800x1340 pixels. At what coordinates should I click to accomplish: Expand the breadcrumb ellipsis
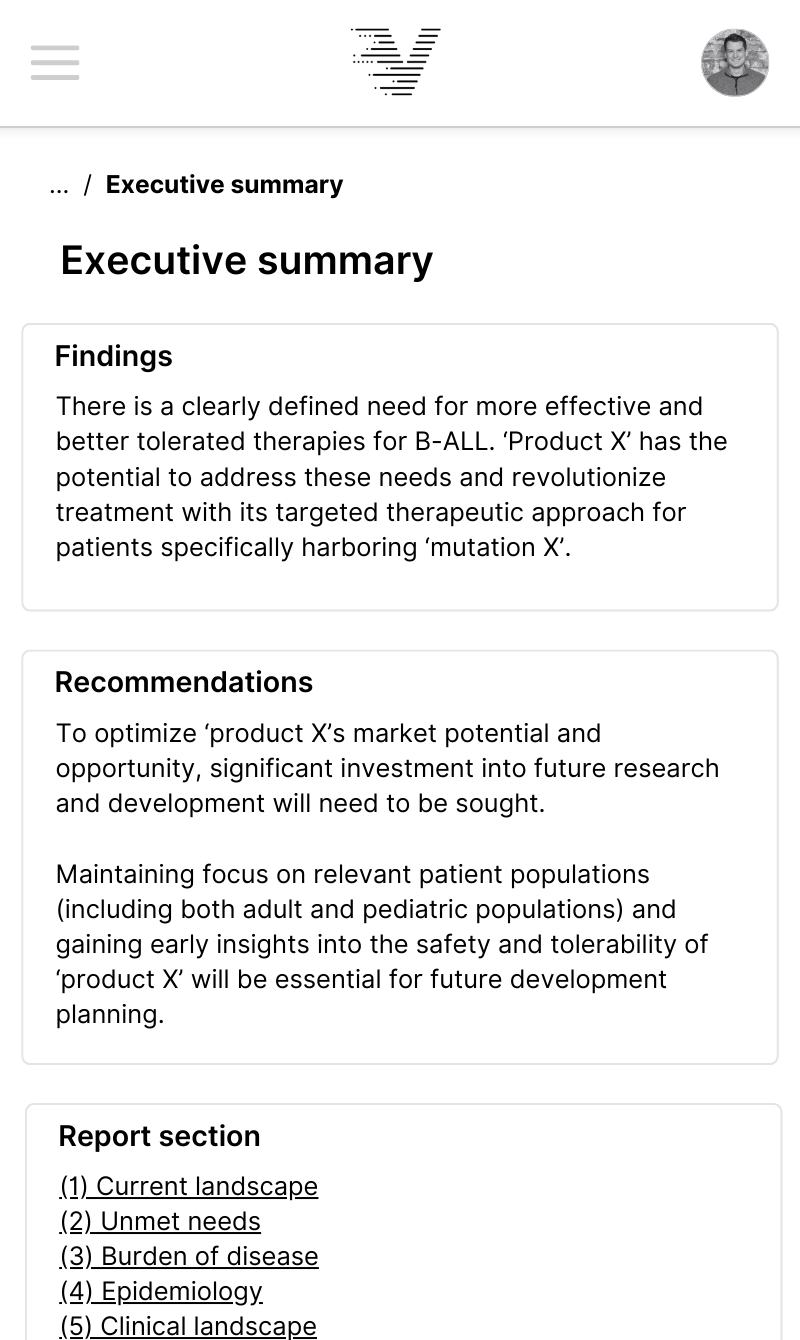59,185
